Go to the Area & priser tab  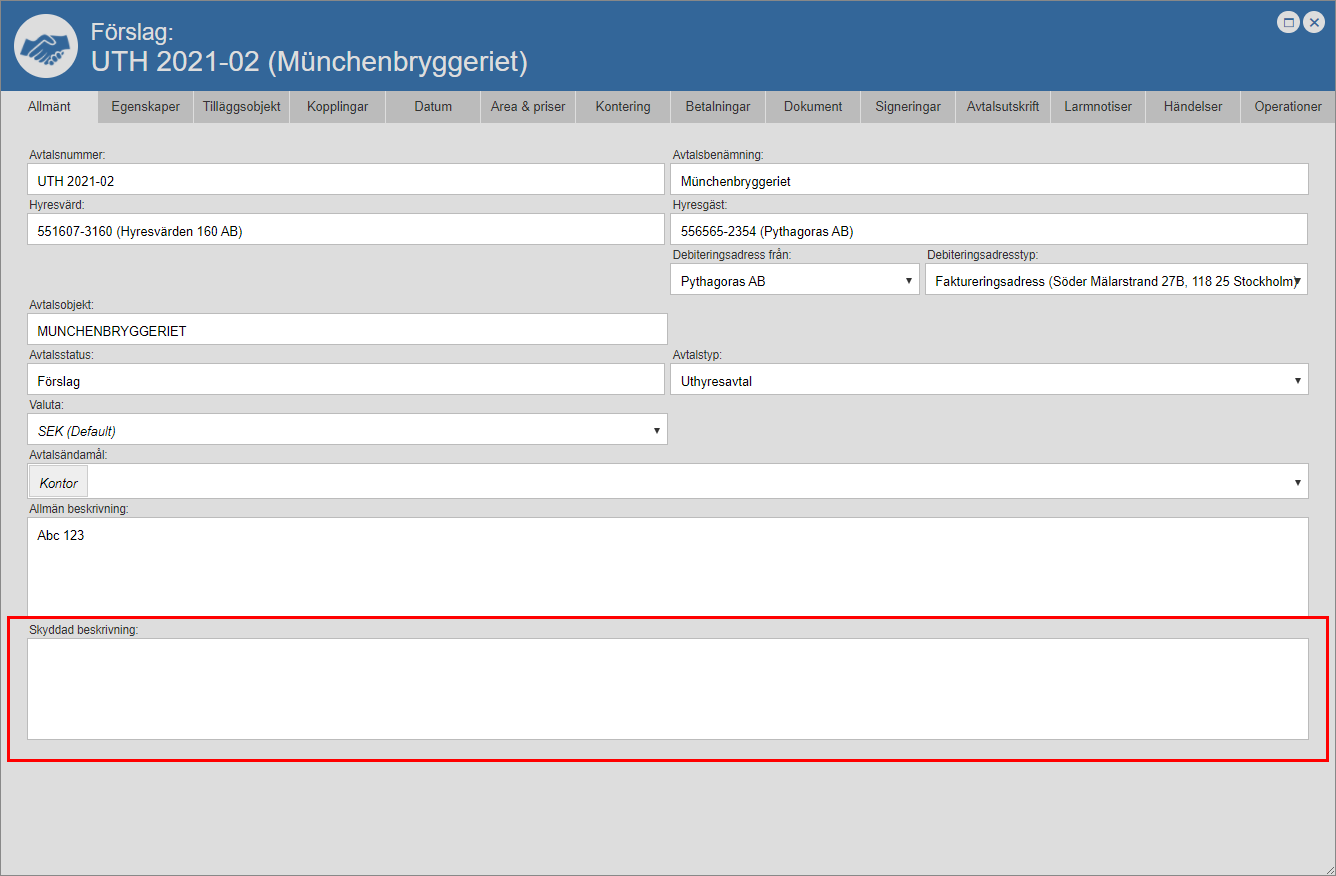527,107
